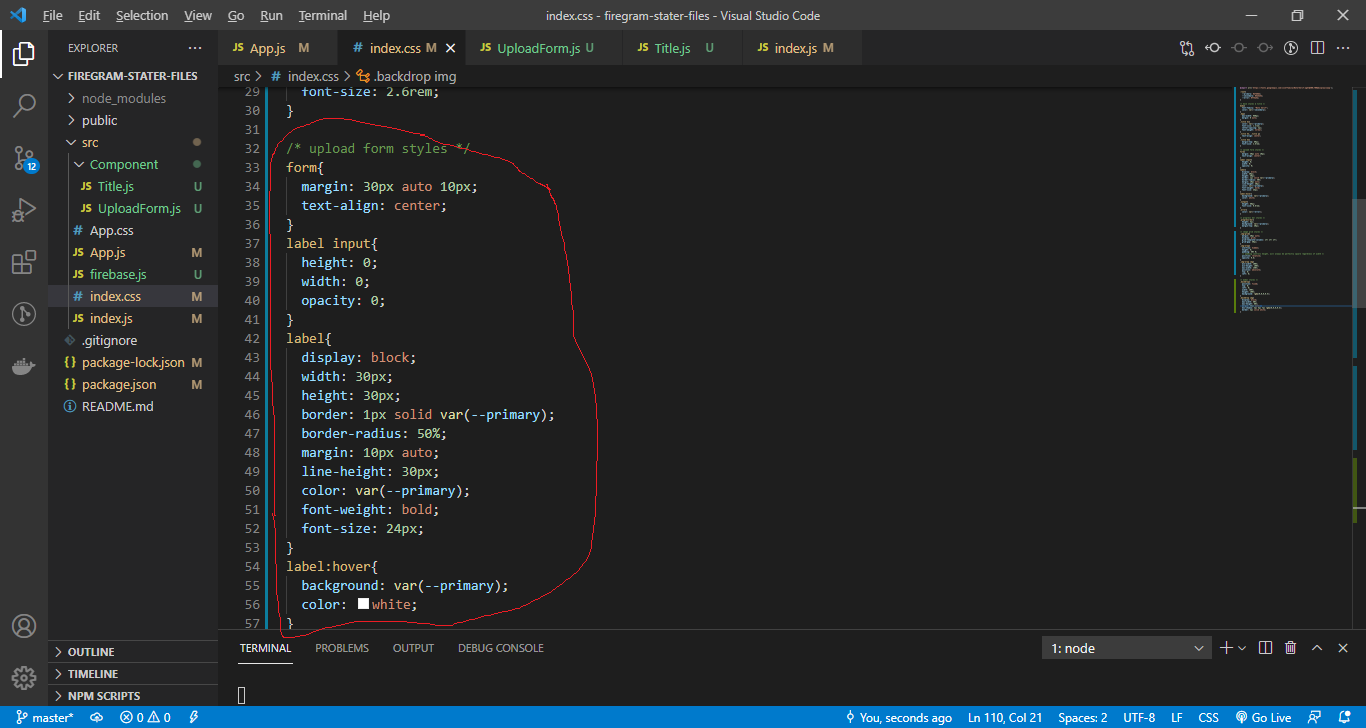Open the Go menu
The width and height of the screenshot is (1366, 728).
pos(236,16)
